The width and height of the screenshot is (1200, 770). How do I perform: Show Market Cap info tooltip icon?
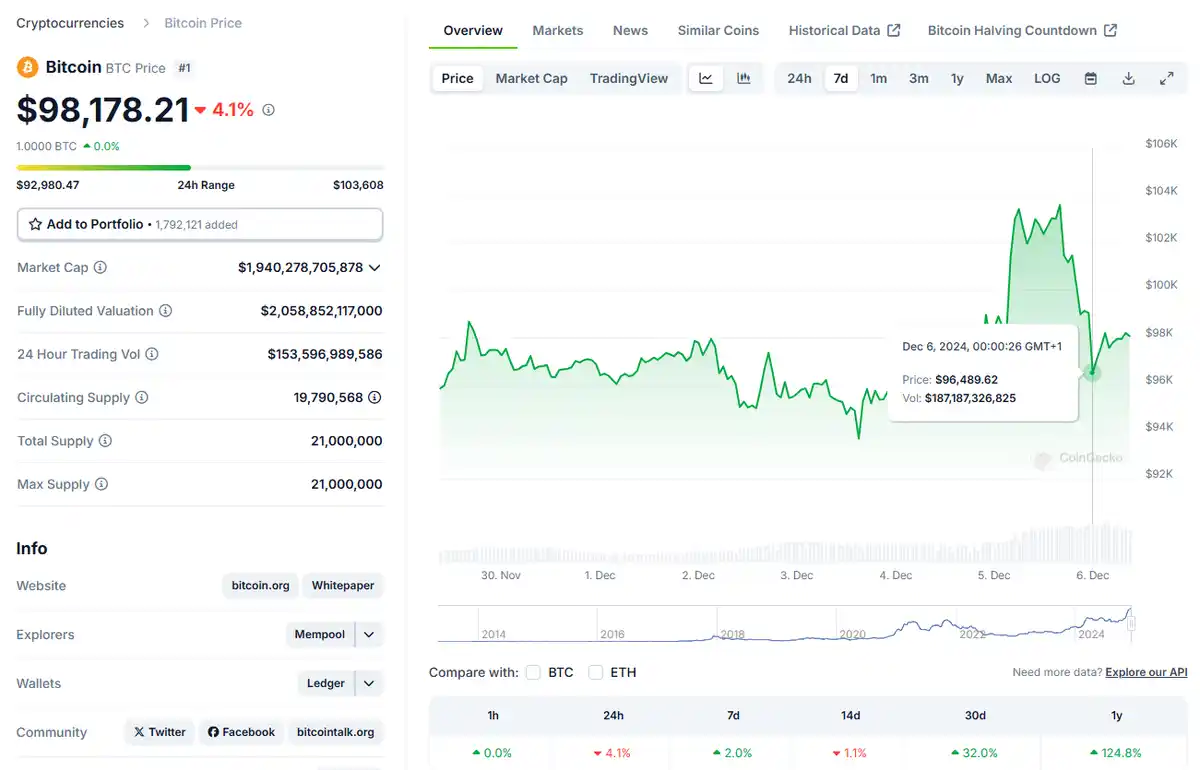pyautogui.click(x=100, y=267)
